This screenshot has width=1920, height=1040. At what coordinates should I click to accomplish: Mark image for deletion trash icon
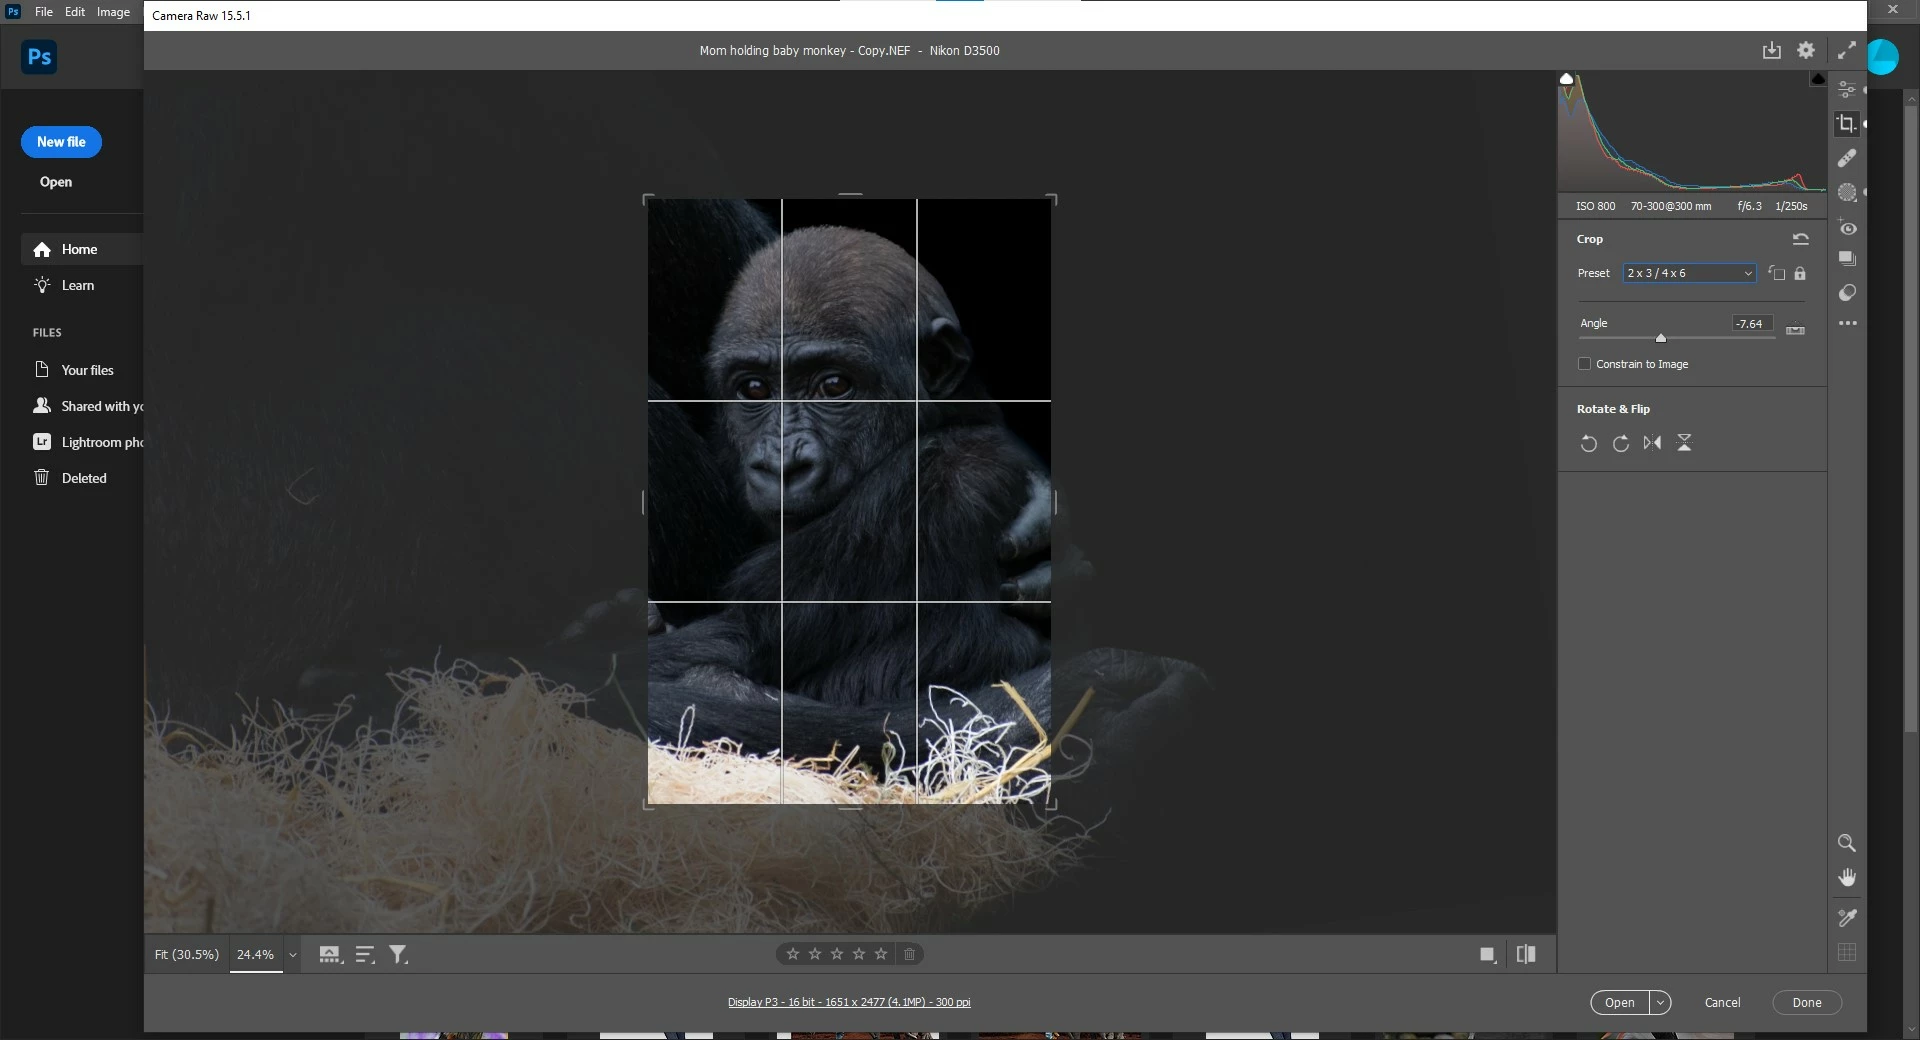pos(909,954)
